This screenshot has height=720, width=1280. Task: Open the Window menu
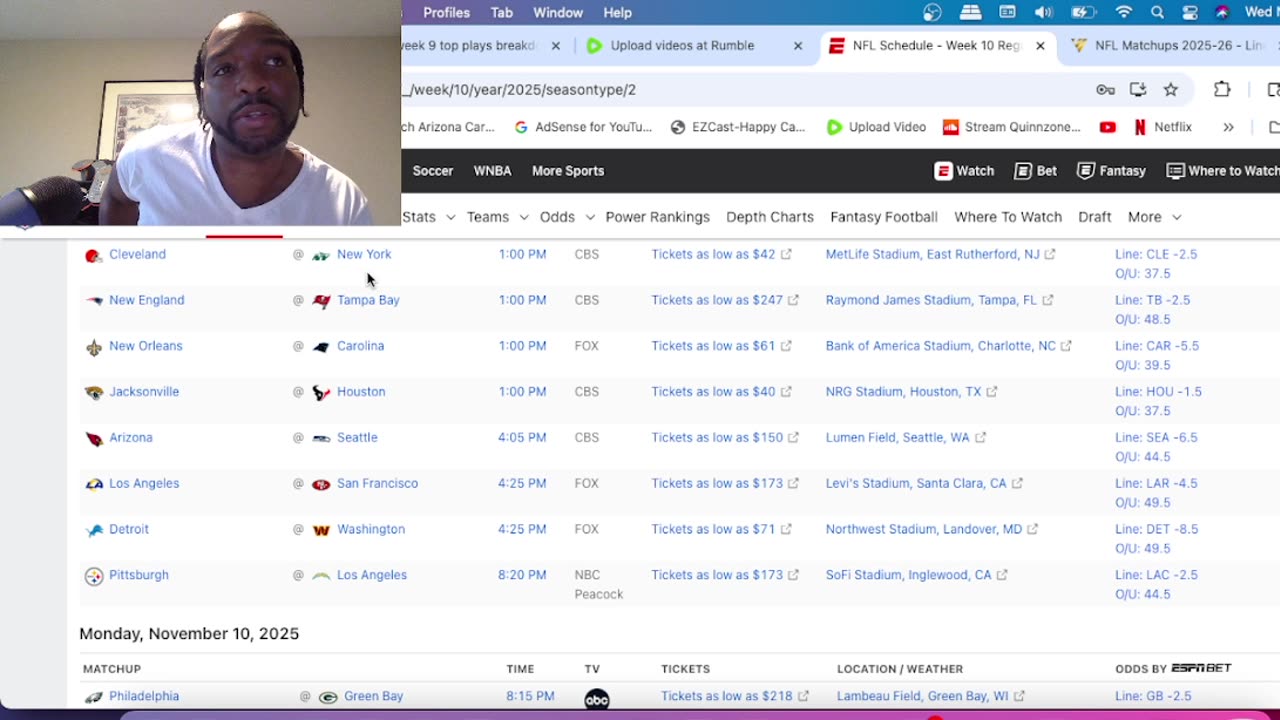tap(558, 13)
